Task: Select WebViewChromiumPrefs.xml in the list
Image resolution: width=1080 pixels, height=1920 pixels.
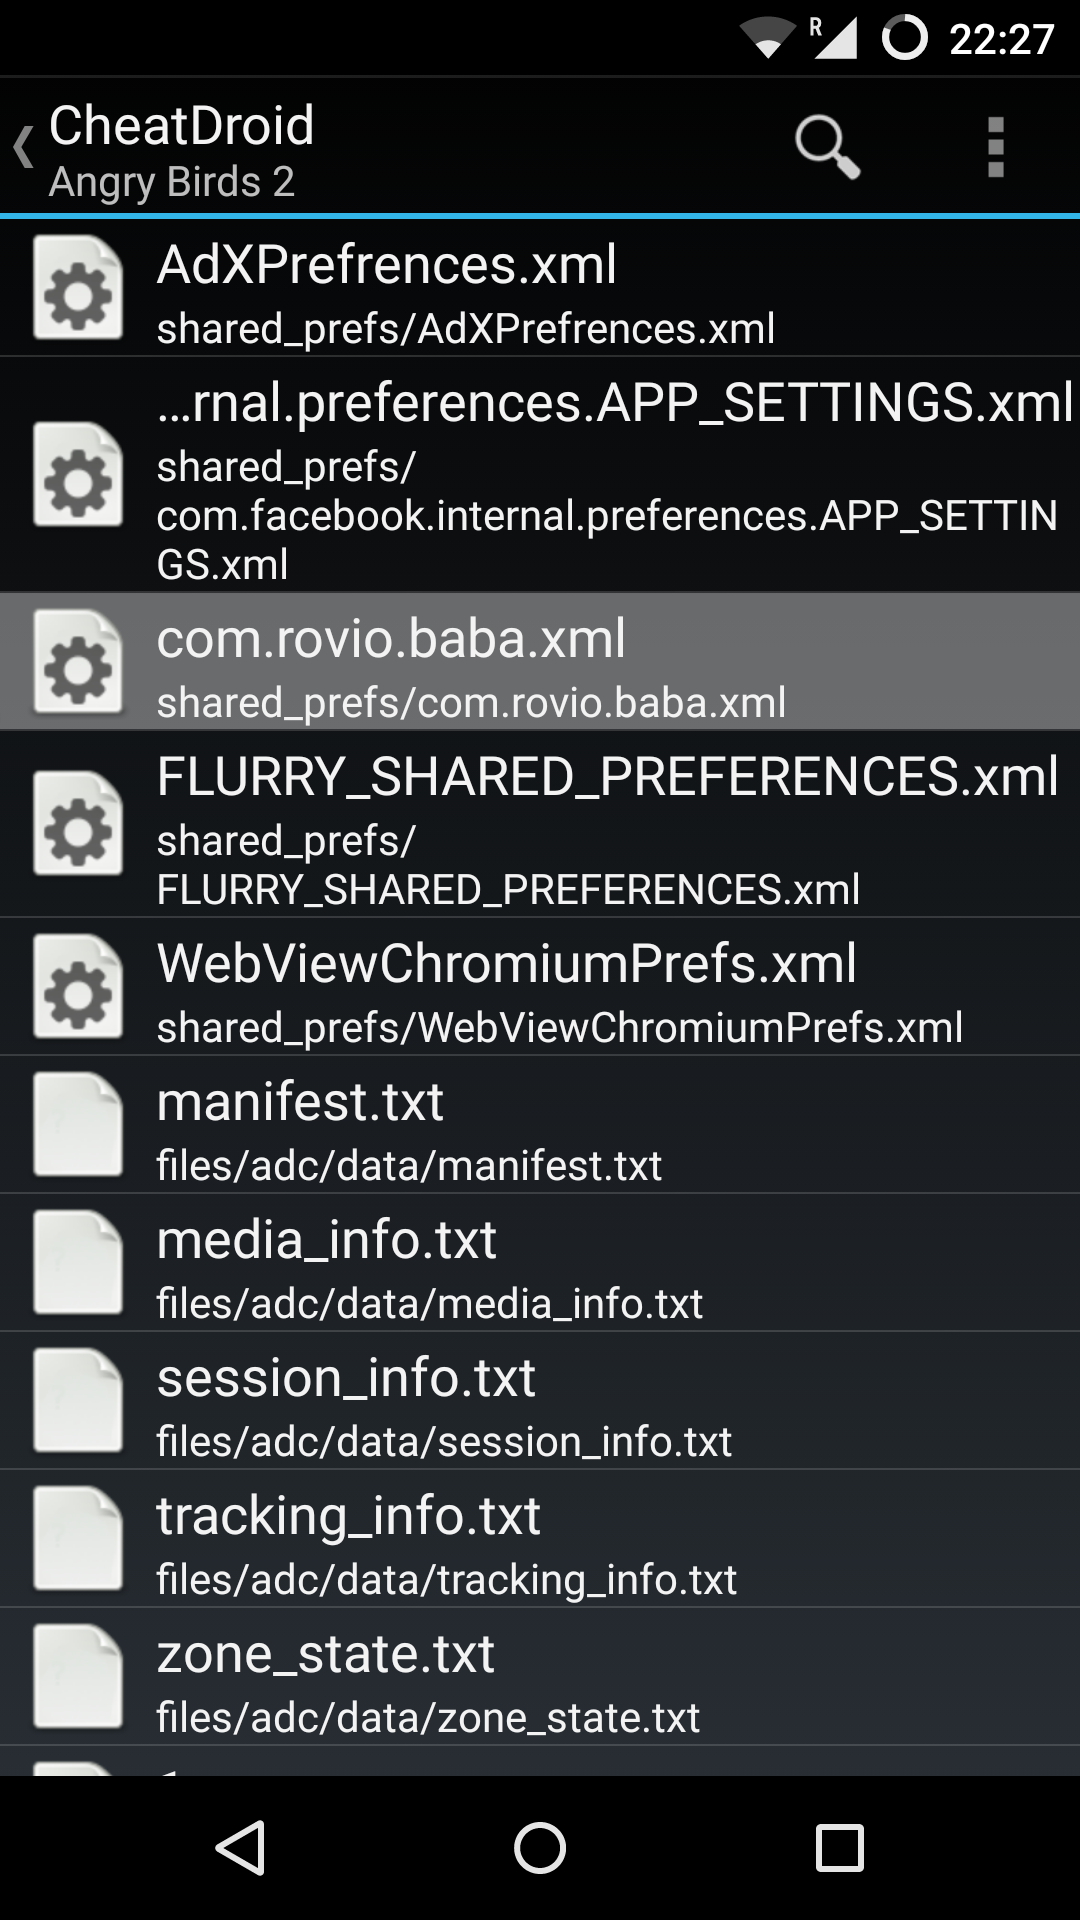Action: (540, 987)
